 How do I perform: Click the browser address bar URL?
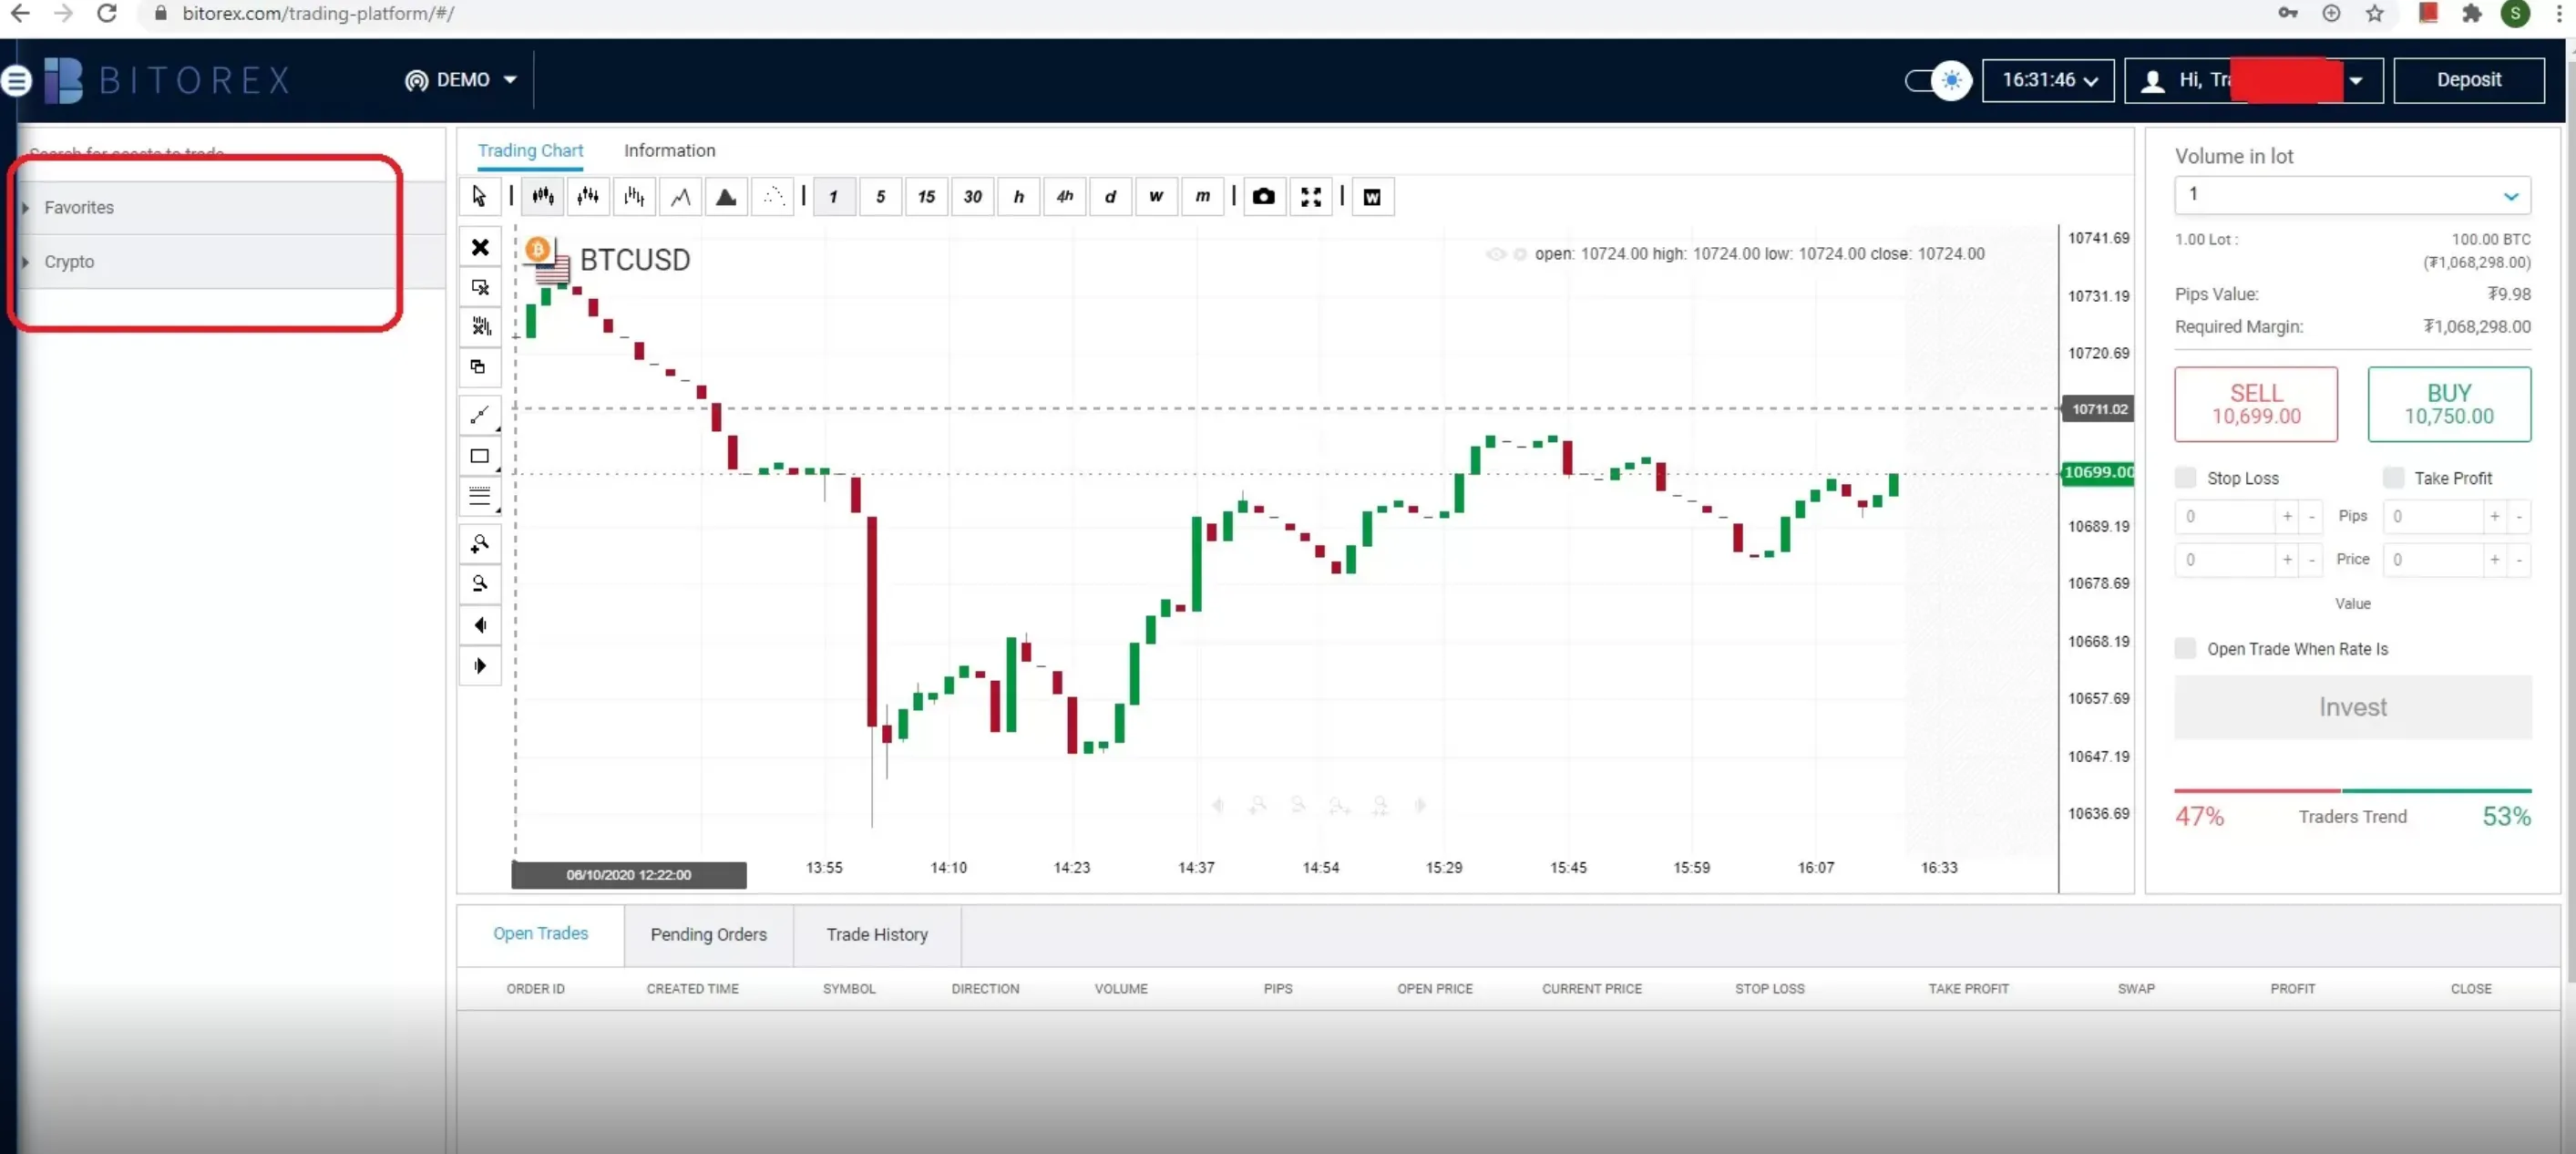(x=318, y=13)
